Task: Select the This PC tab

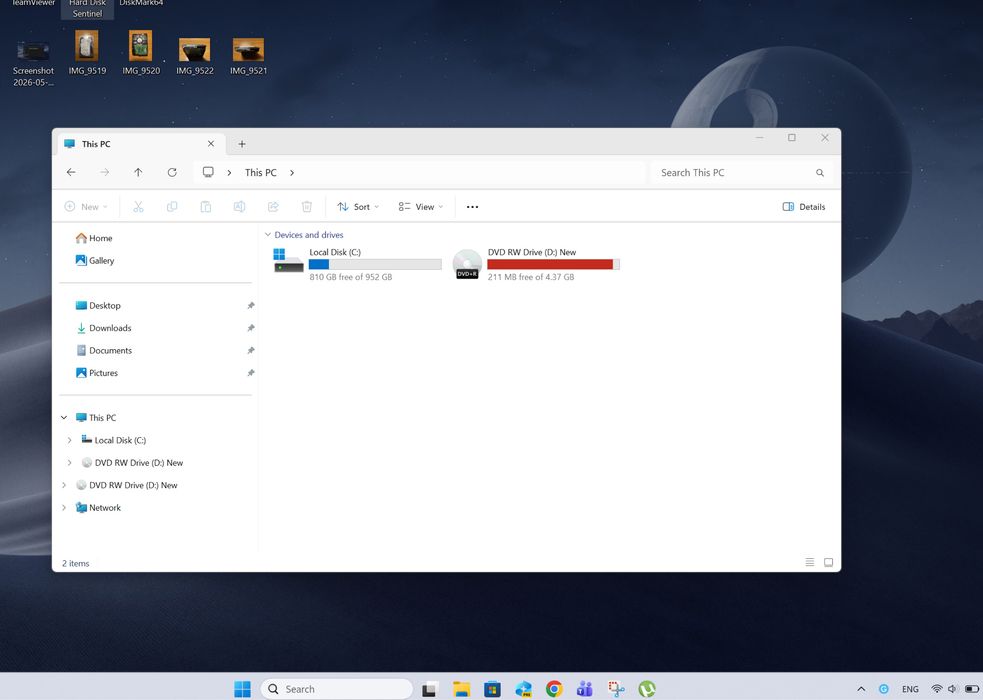Action: (x=139, y=144)
